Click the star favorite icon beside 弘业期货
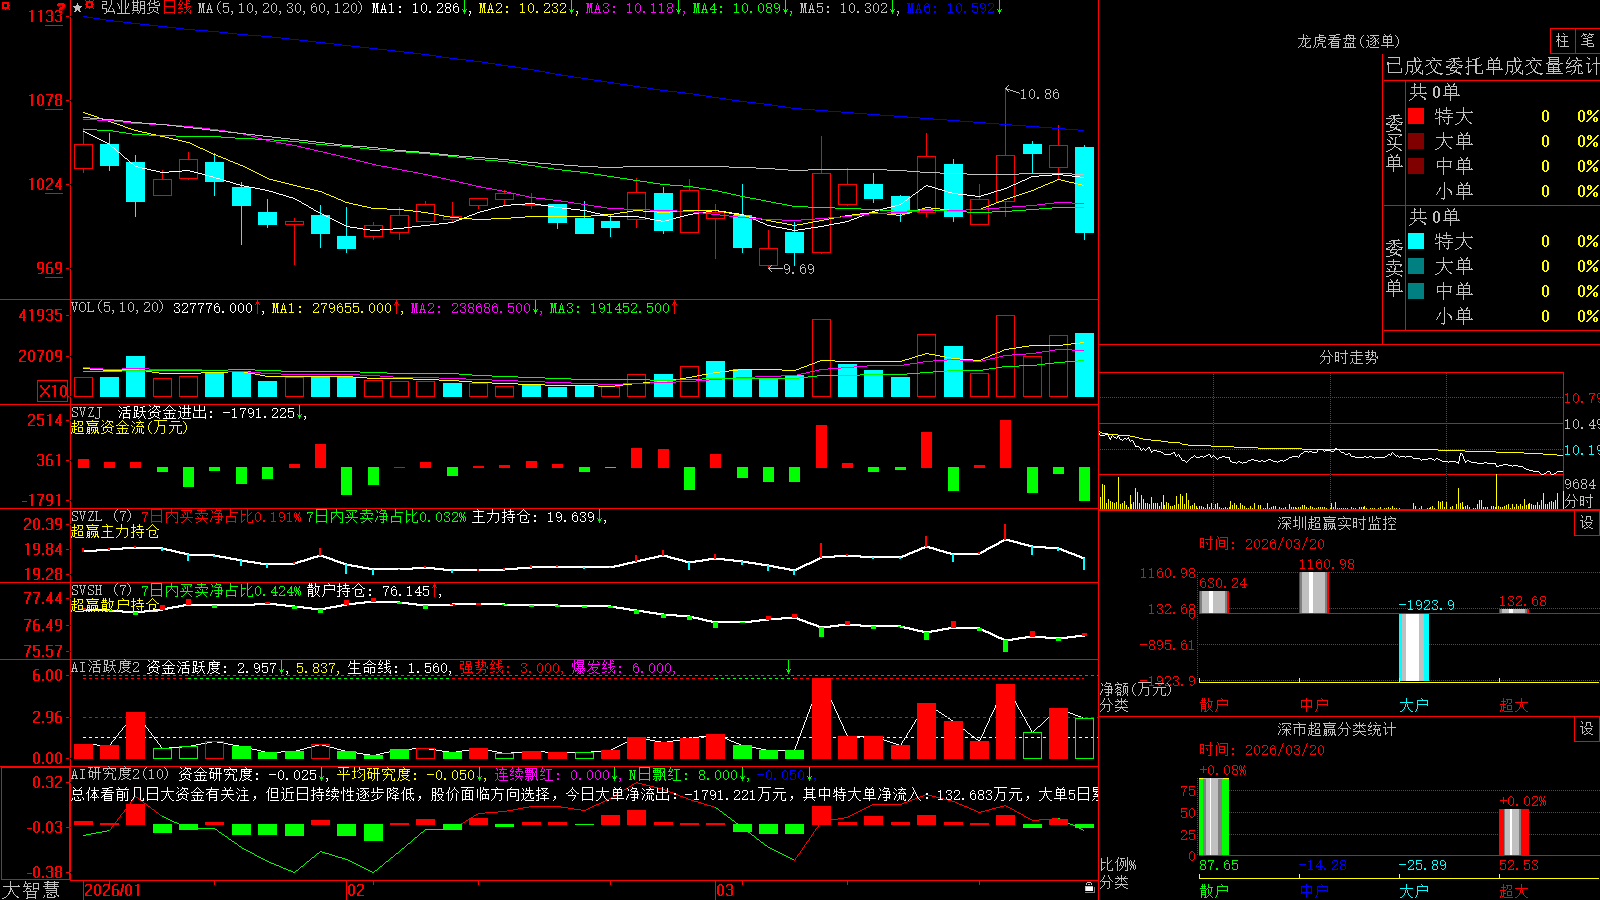The image size is (1600, 900). [78, 8]
